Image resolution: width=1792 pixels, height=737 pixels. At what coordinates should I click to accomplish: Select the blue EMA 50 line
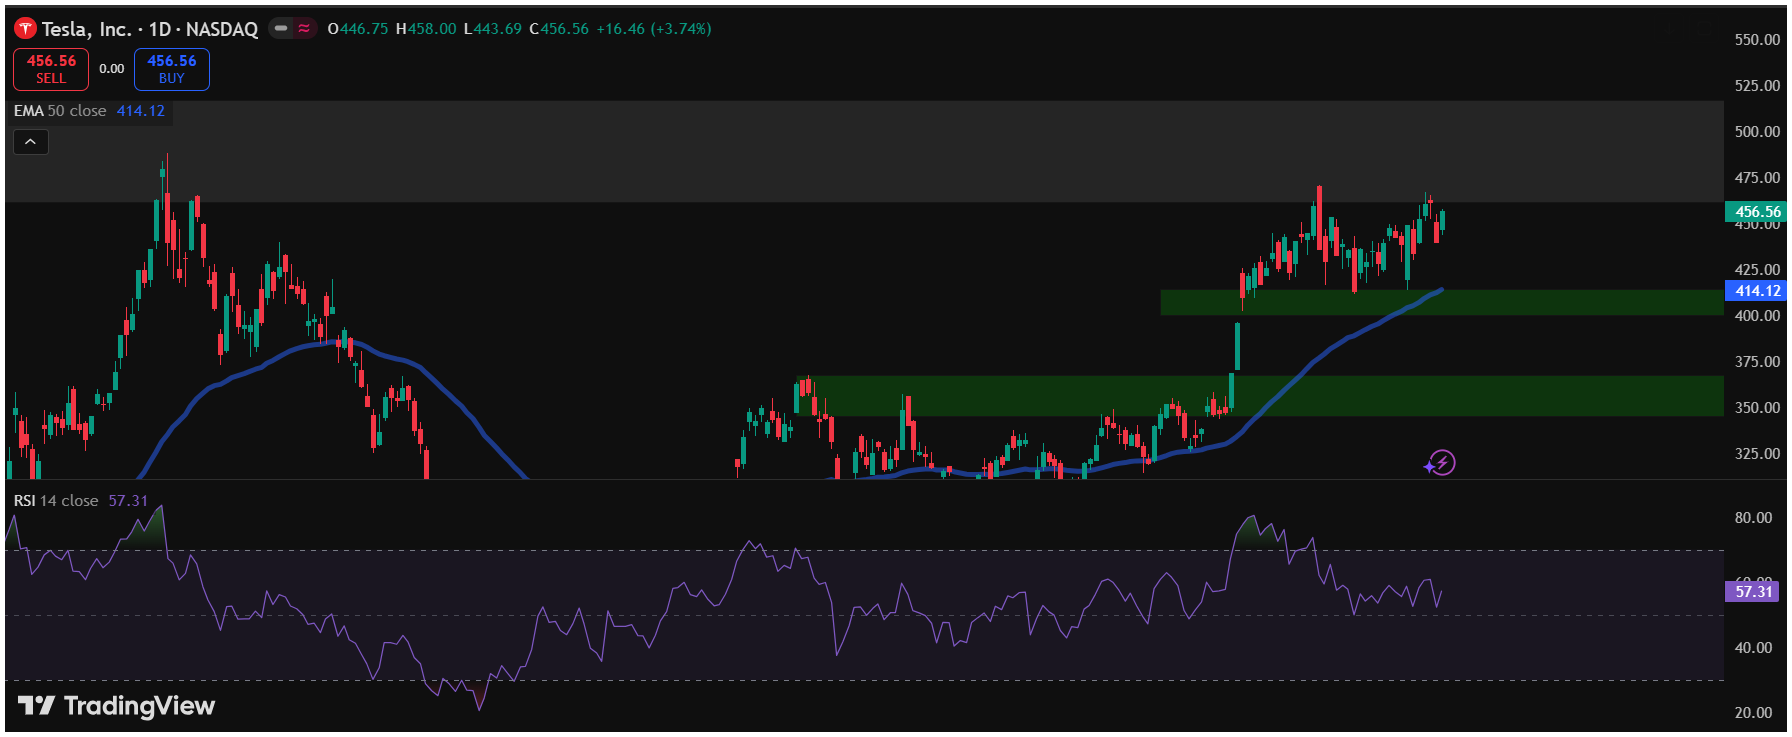tap(1300, 376)
